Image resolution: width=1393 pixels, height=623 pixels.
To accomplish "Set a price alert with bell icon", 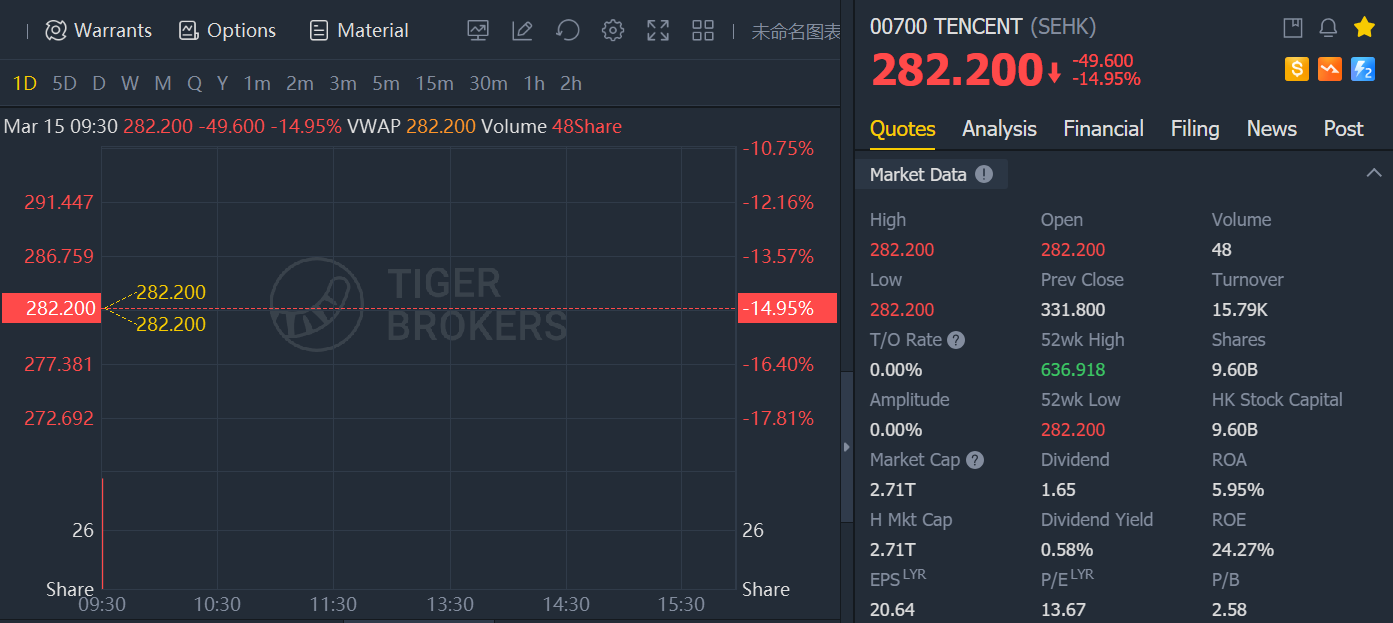I will (x=1328, y=27).
